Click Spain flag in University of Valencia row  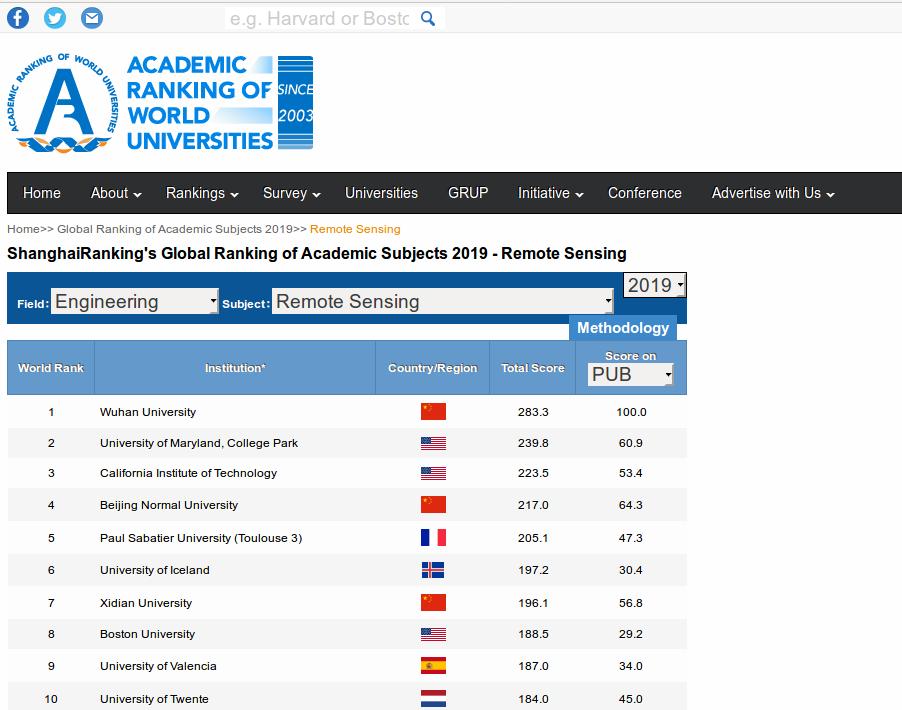(x=433, y=666)
